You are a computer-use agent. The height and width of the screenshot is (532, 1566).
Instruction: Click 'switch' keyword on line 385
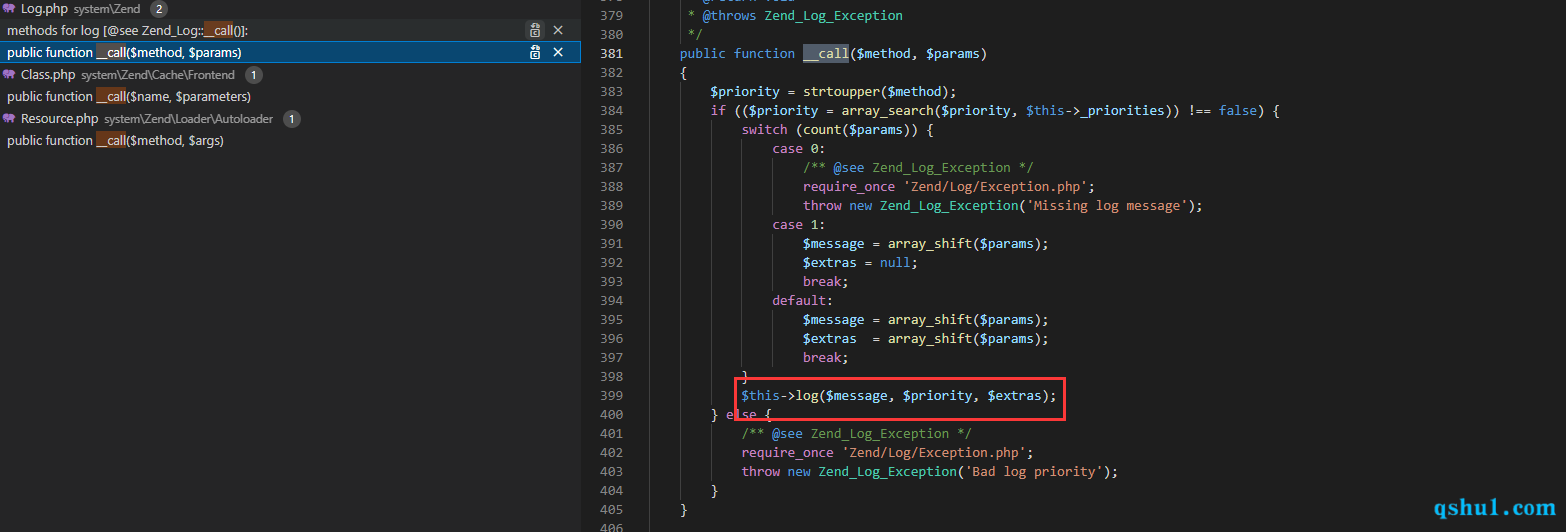[765, 130]
